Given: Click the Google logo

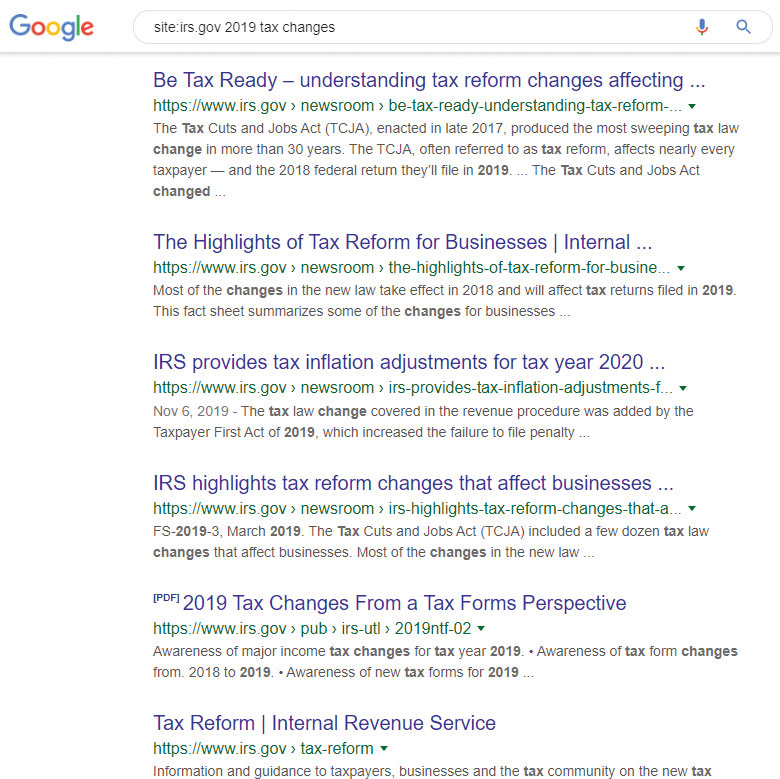Looking at the screenshot, I should (51, 27).
